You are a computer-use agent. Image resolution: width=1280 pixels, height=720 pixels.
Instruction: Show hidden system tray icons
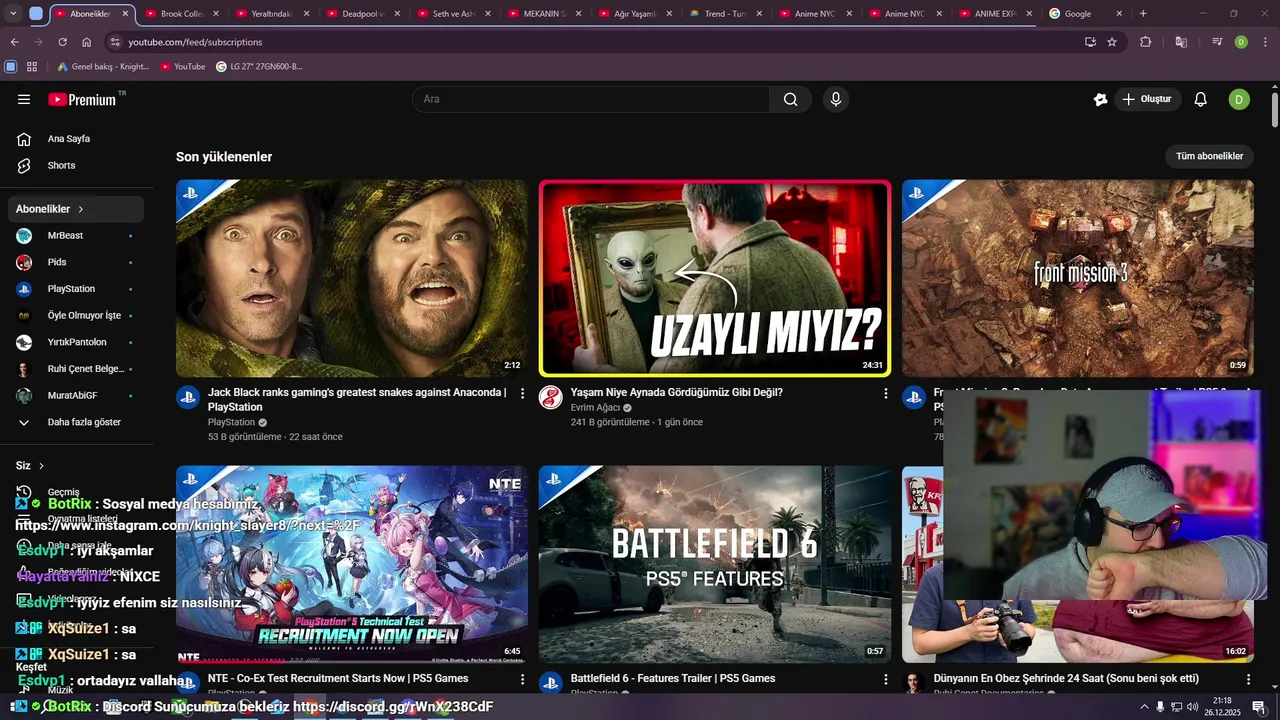click(x=1144, y=707)
